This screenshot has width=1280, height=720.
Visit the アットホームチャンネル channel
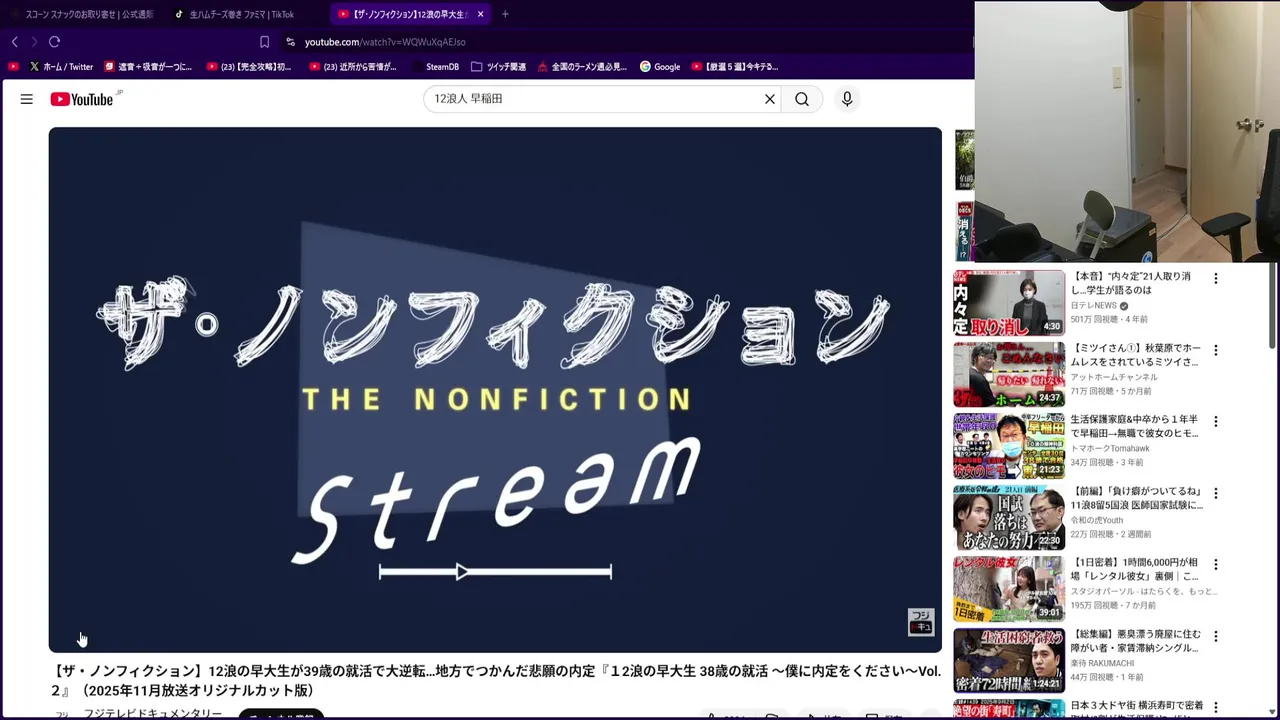pyautogui.click(x=1114, y=377)
